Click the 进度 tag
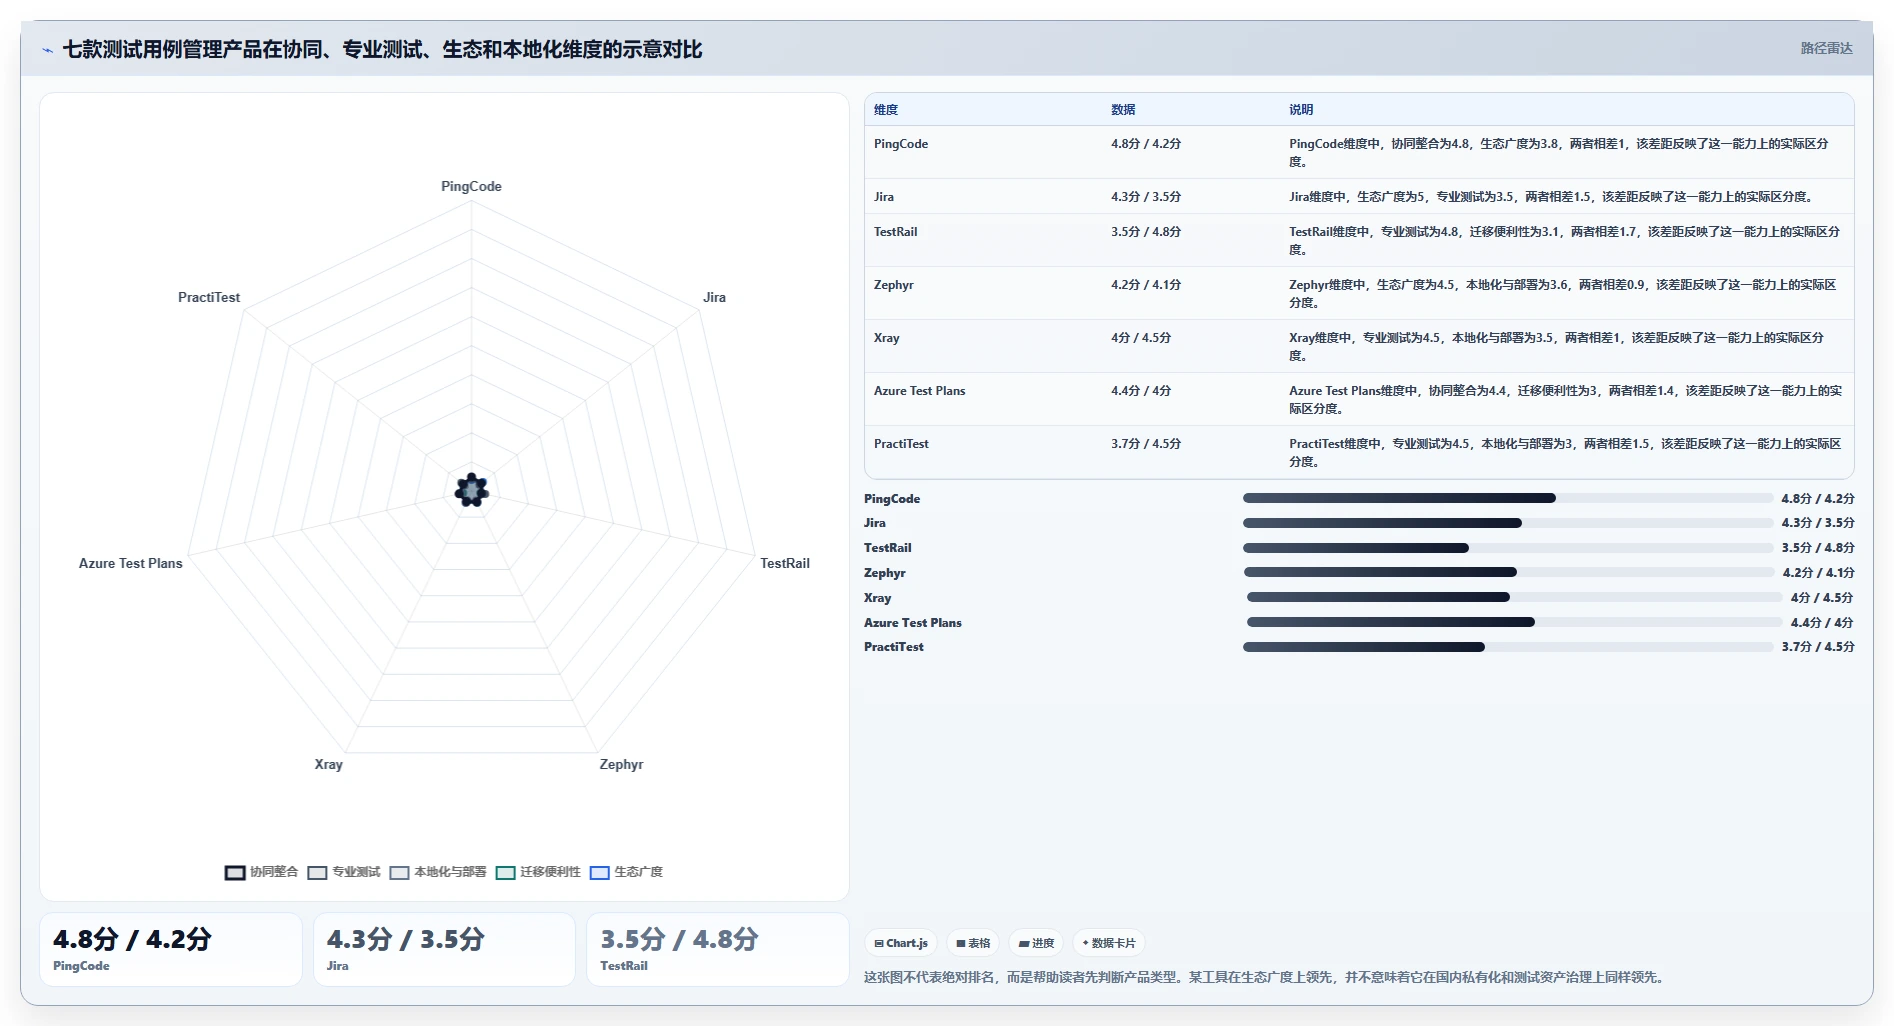The width and height of the screenshot is (1894, 1026). 1036,943
